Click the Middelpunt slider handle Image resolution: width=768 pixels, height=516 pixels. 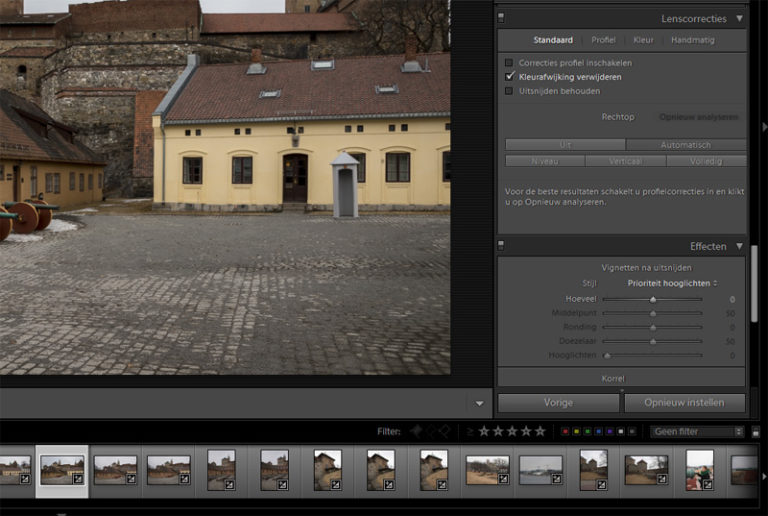(653, 313)
